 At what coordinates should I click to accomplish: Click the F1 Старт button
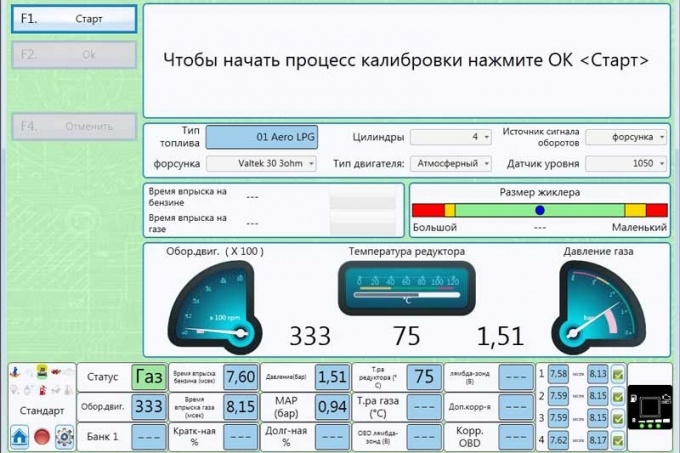coord(74,19)
